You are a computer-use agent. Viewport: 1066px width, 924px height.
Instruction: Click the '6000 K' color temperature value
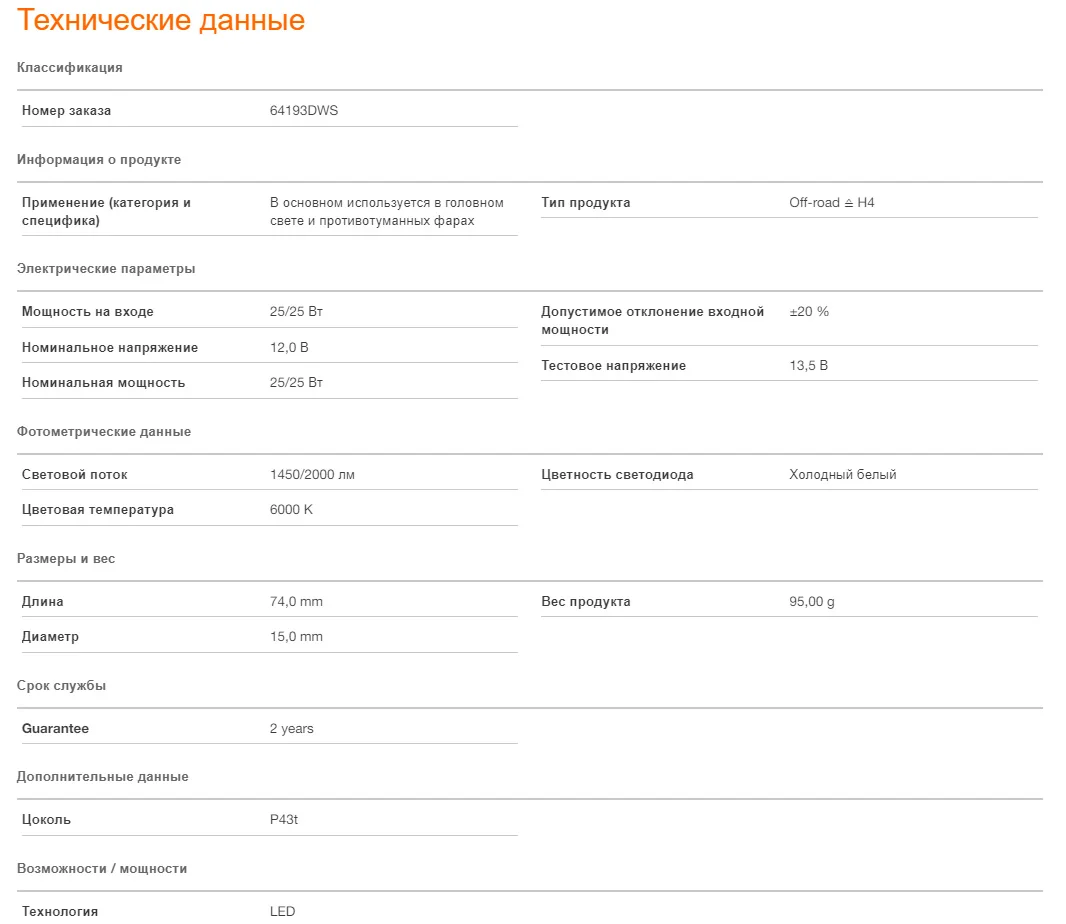[291, 509]
